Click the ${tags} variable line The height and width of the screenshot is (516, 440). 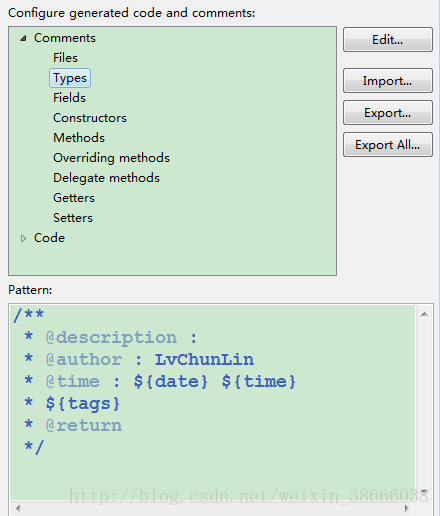coord(72,403)
